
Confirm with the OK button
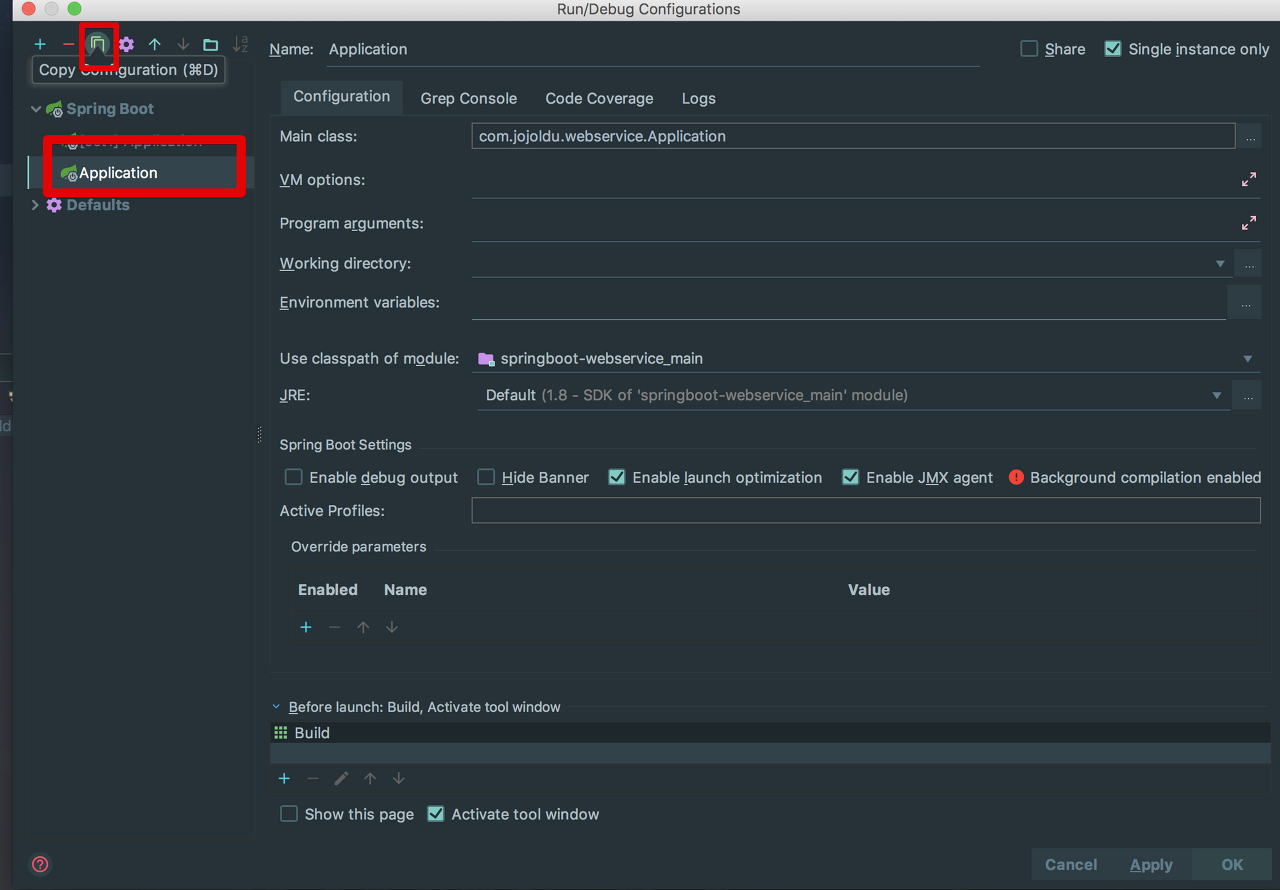[x=1232, y=865]
